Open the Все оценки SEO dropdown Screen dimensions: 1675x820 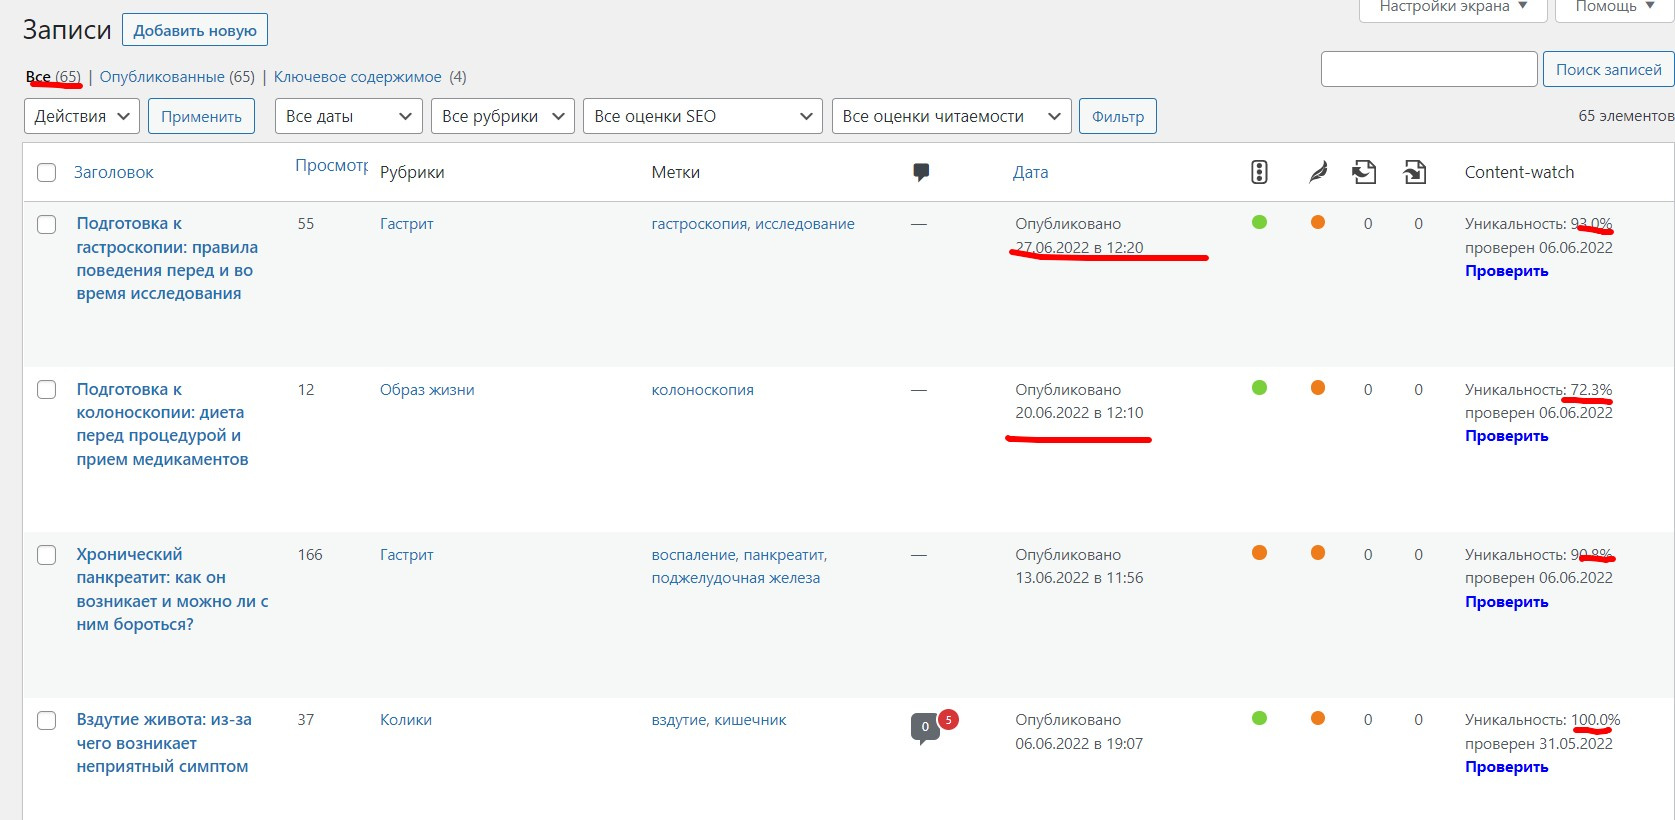tap(702, 116)
